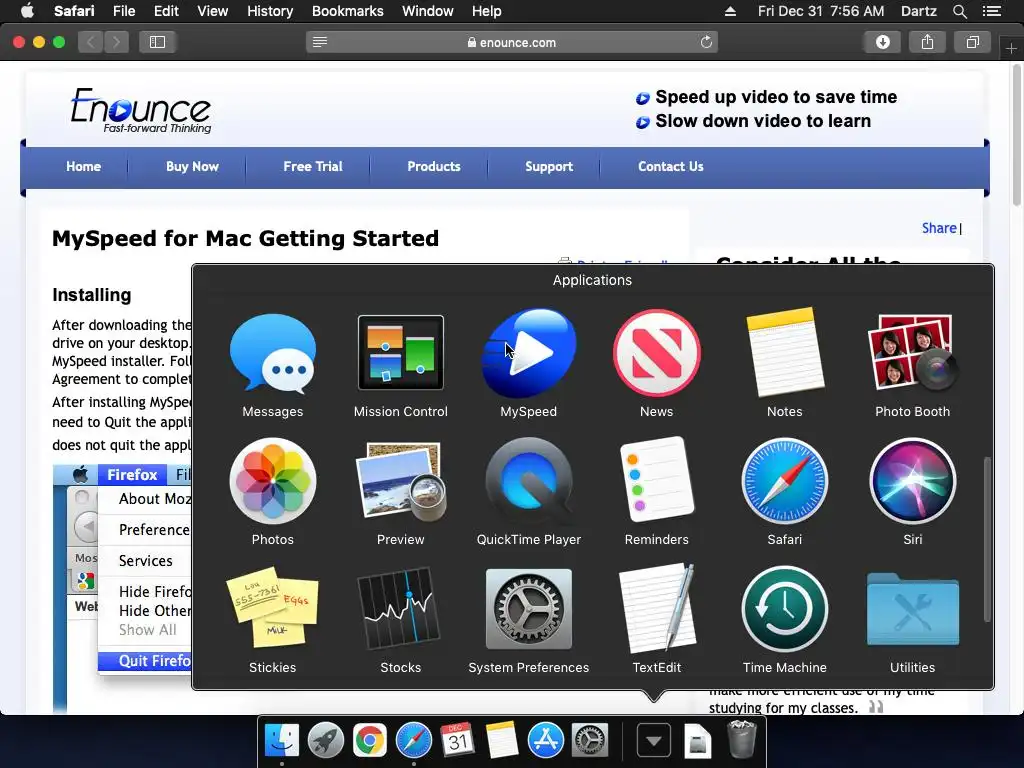This screenshot has height=768, width=1024.
Task: Open the Trash in the Dock
Action: pos(741,739)
